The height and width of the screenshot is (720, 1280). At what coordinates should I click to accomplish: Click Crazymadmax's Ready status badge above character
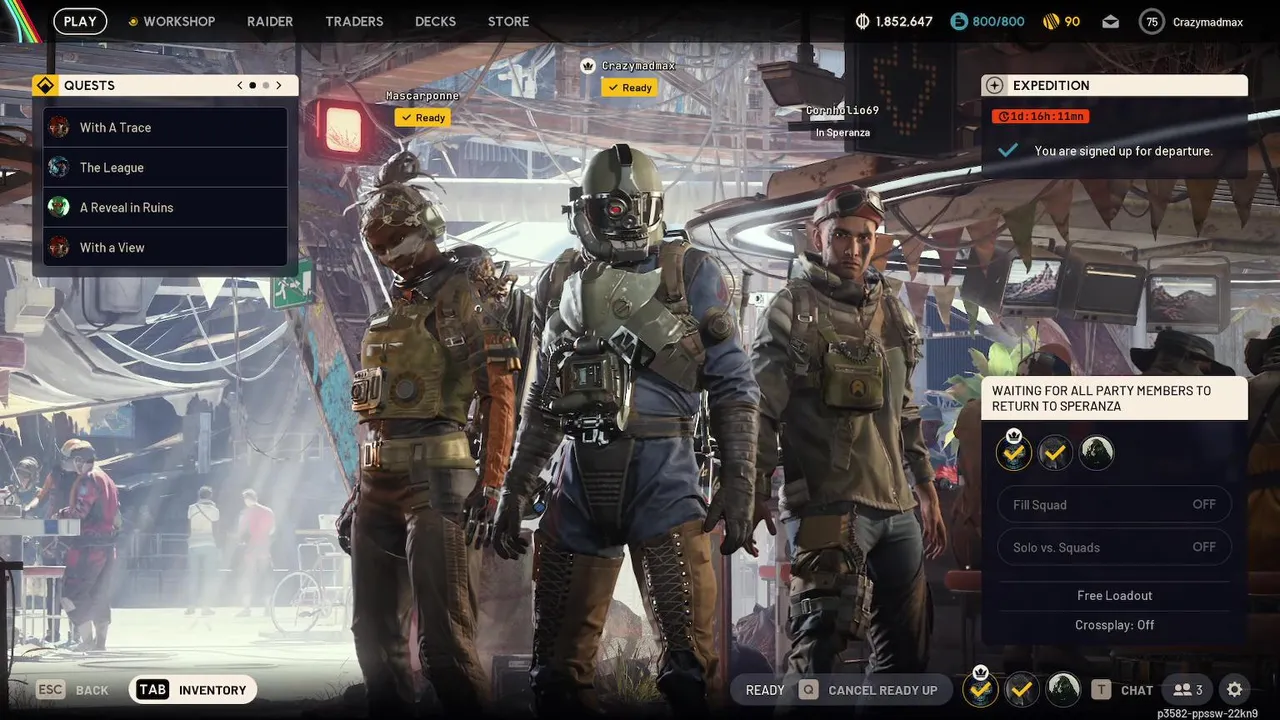click(629, 87)
